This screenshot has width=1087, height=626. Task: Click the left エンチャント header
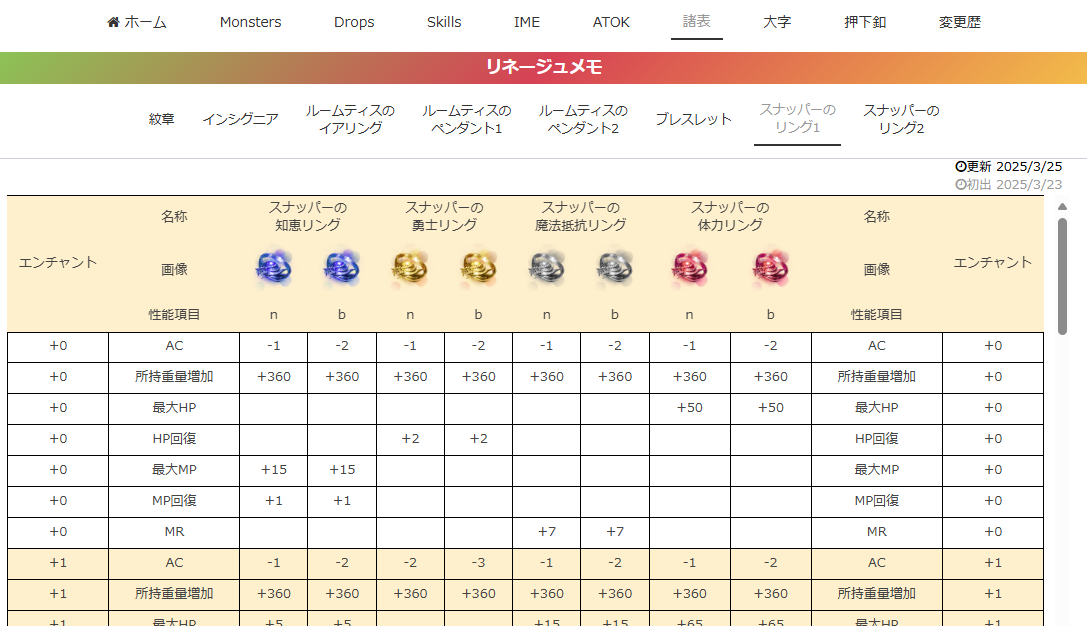pos(58,262)
